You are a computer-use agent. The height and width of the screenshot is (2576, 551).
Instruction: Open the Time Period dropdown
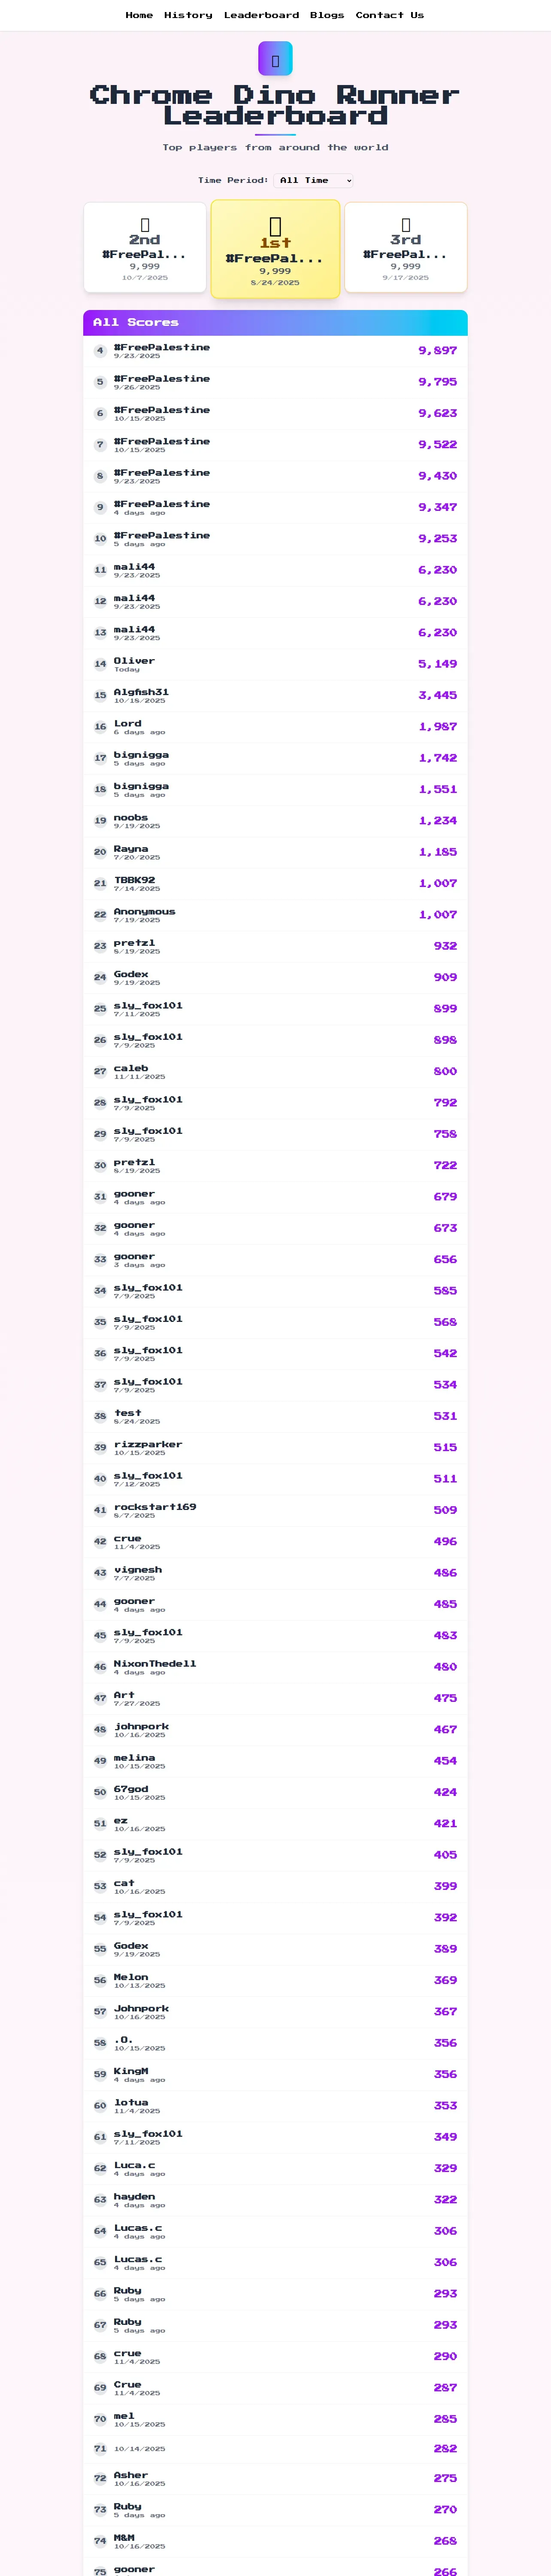(x=313, y=181)
